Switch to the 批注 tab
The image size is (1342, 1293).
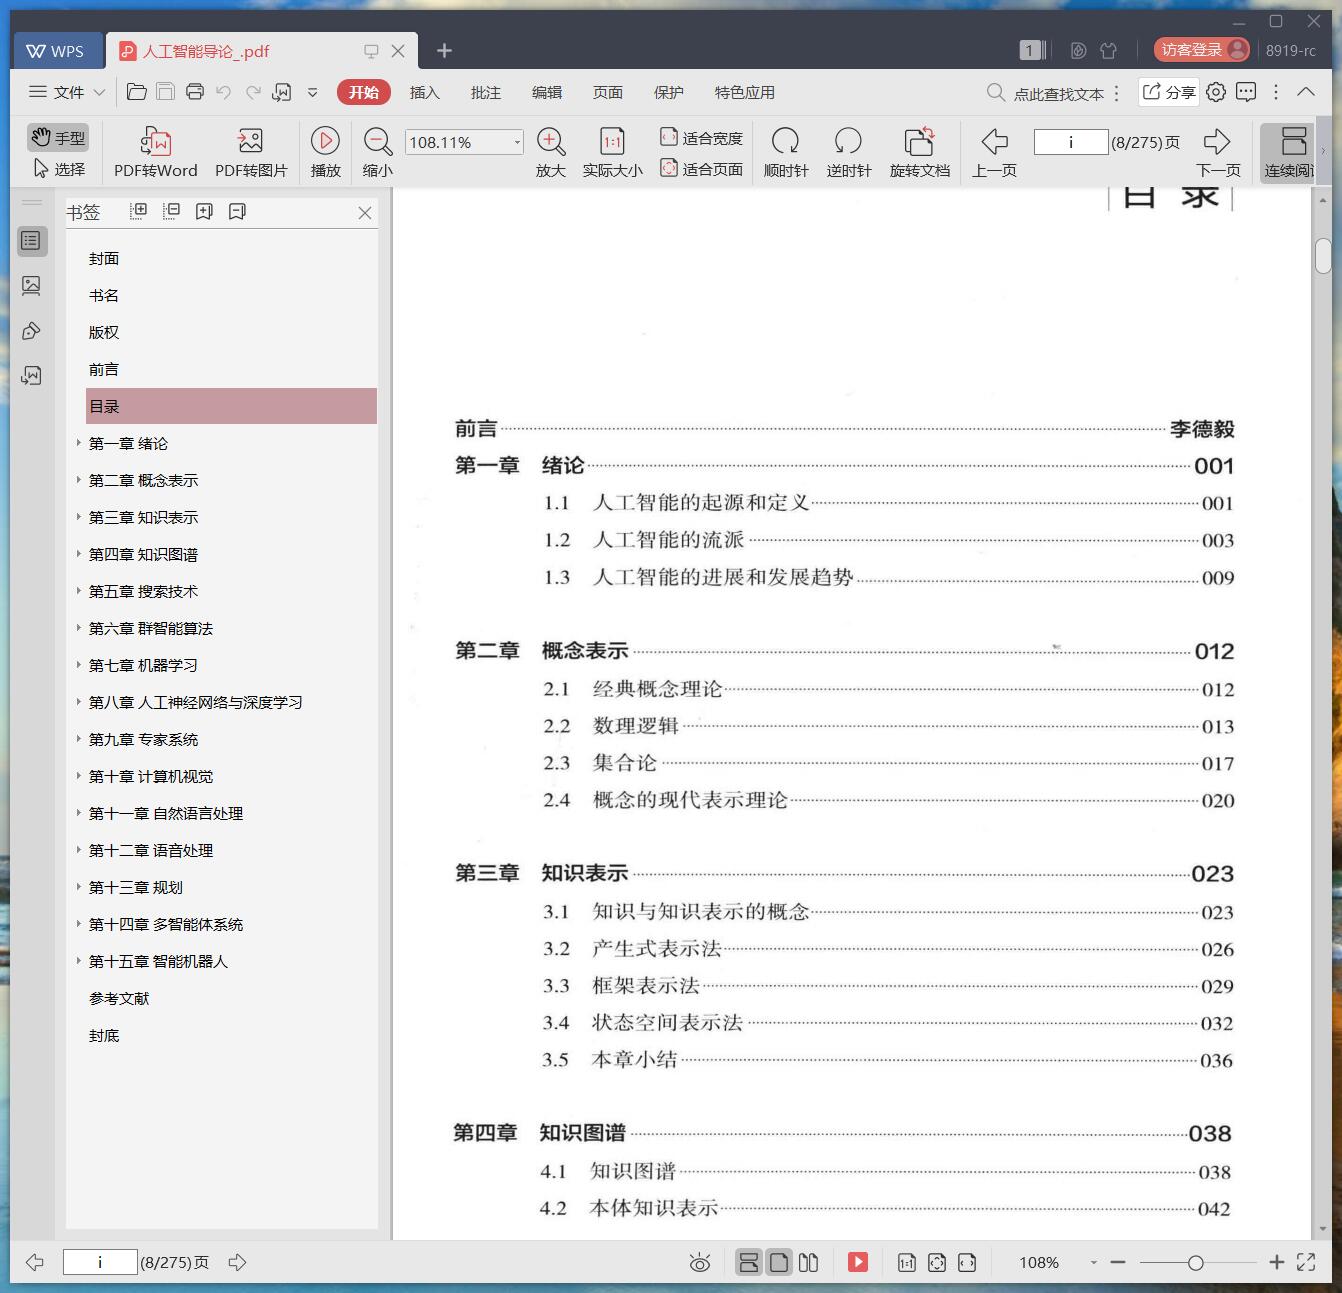click(x=485, y=92)
